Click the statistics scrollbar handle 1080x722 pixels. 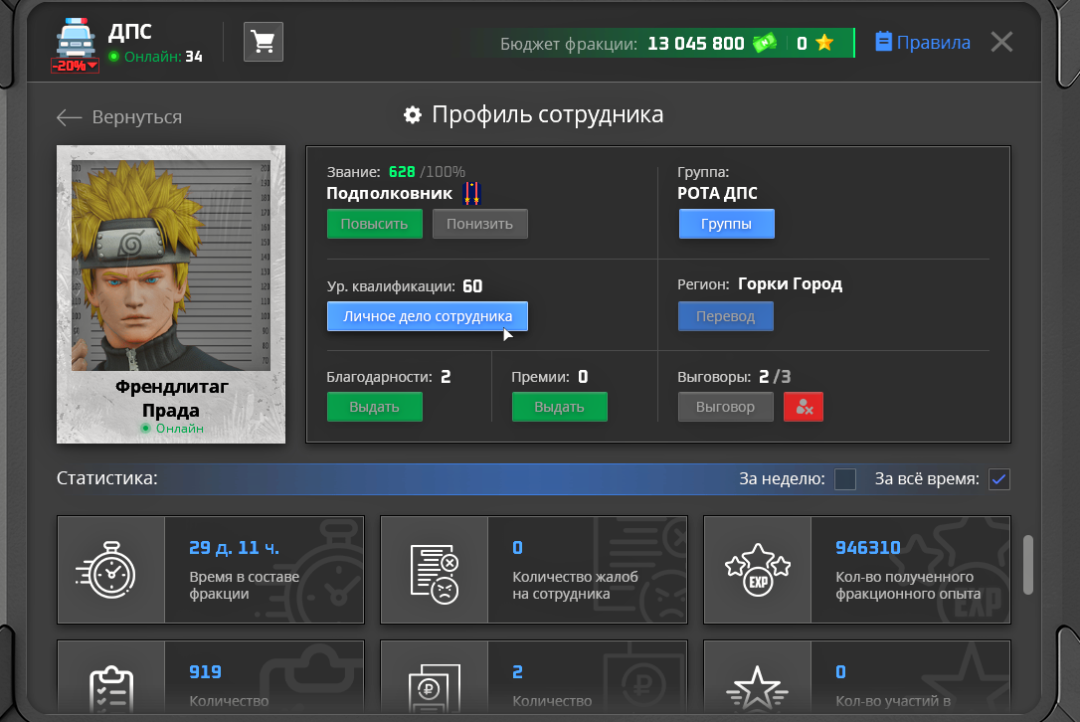(1028, 564)
